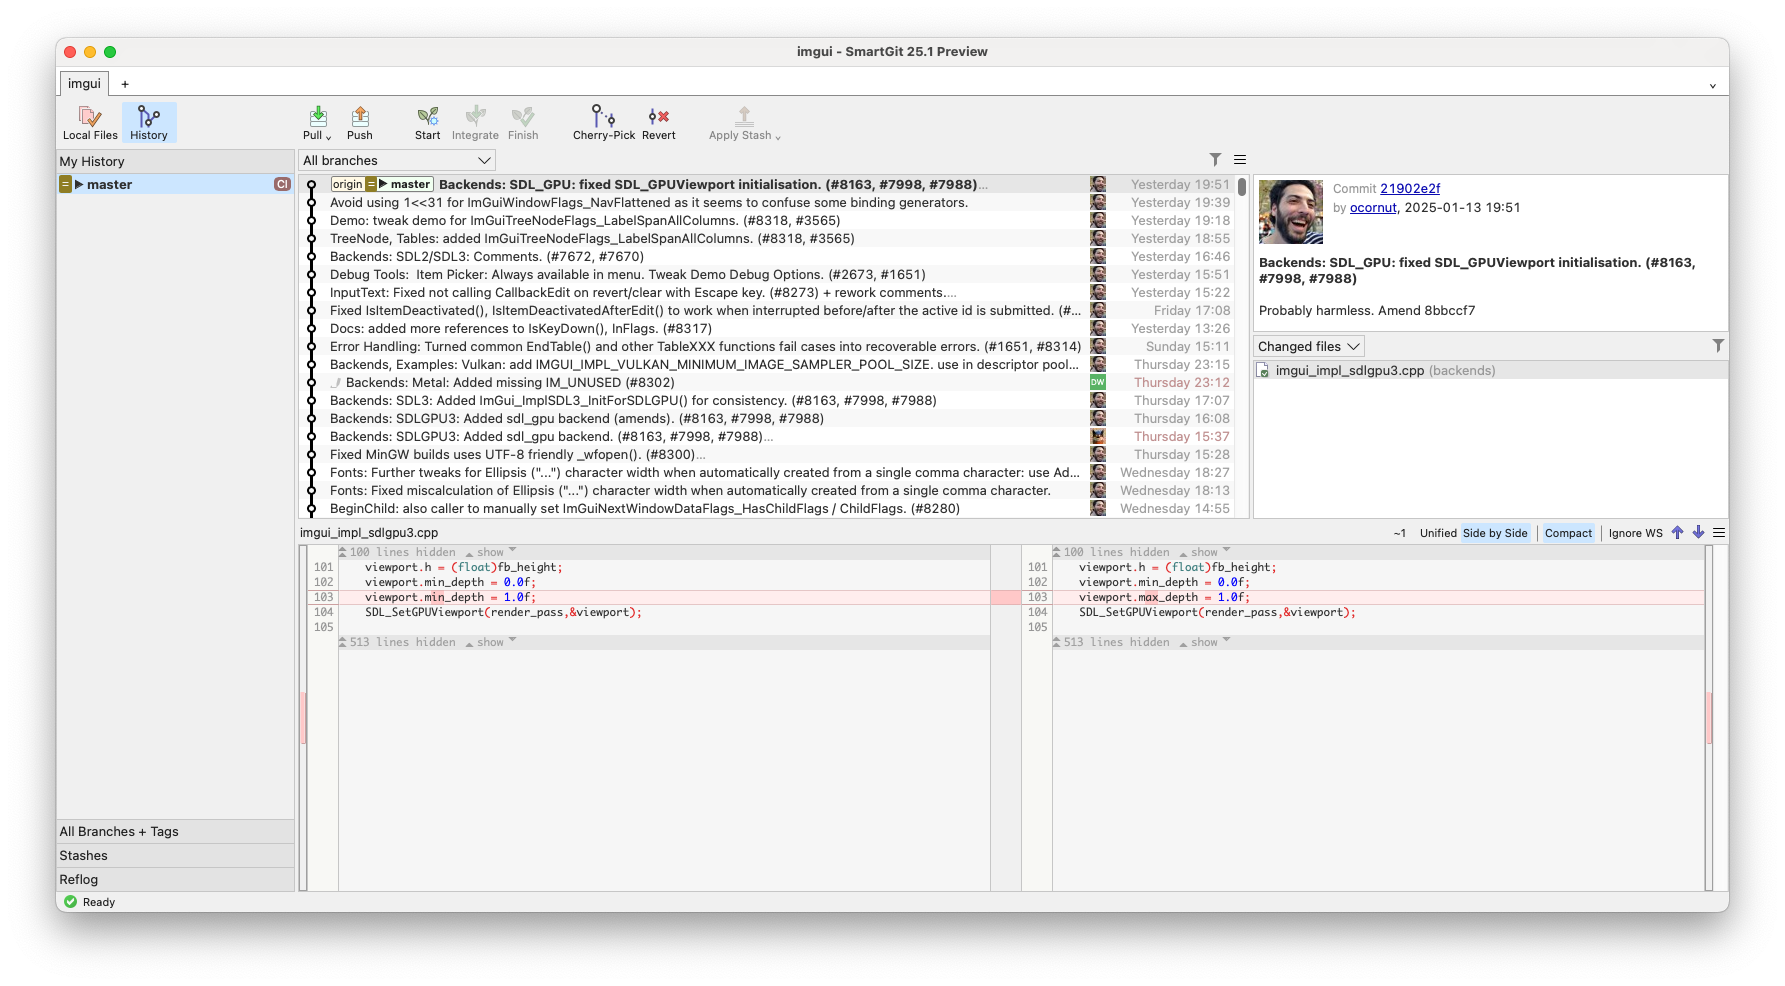
Task: Select the imgui repository tab
Action: (83, 83)
